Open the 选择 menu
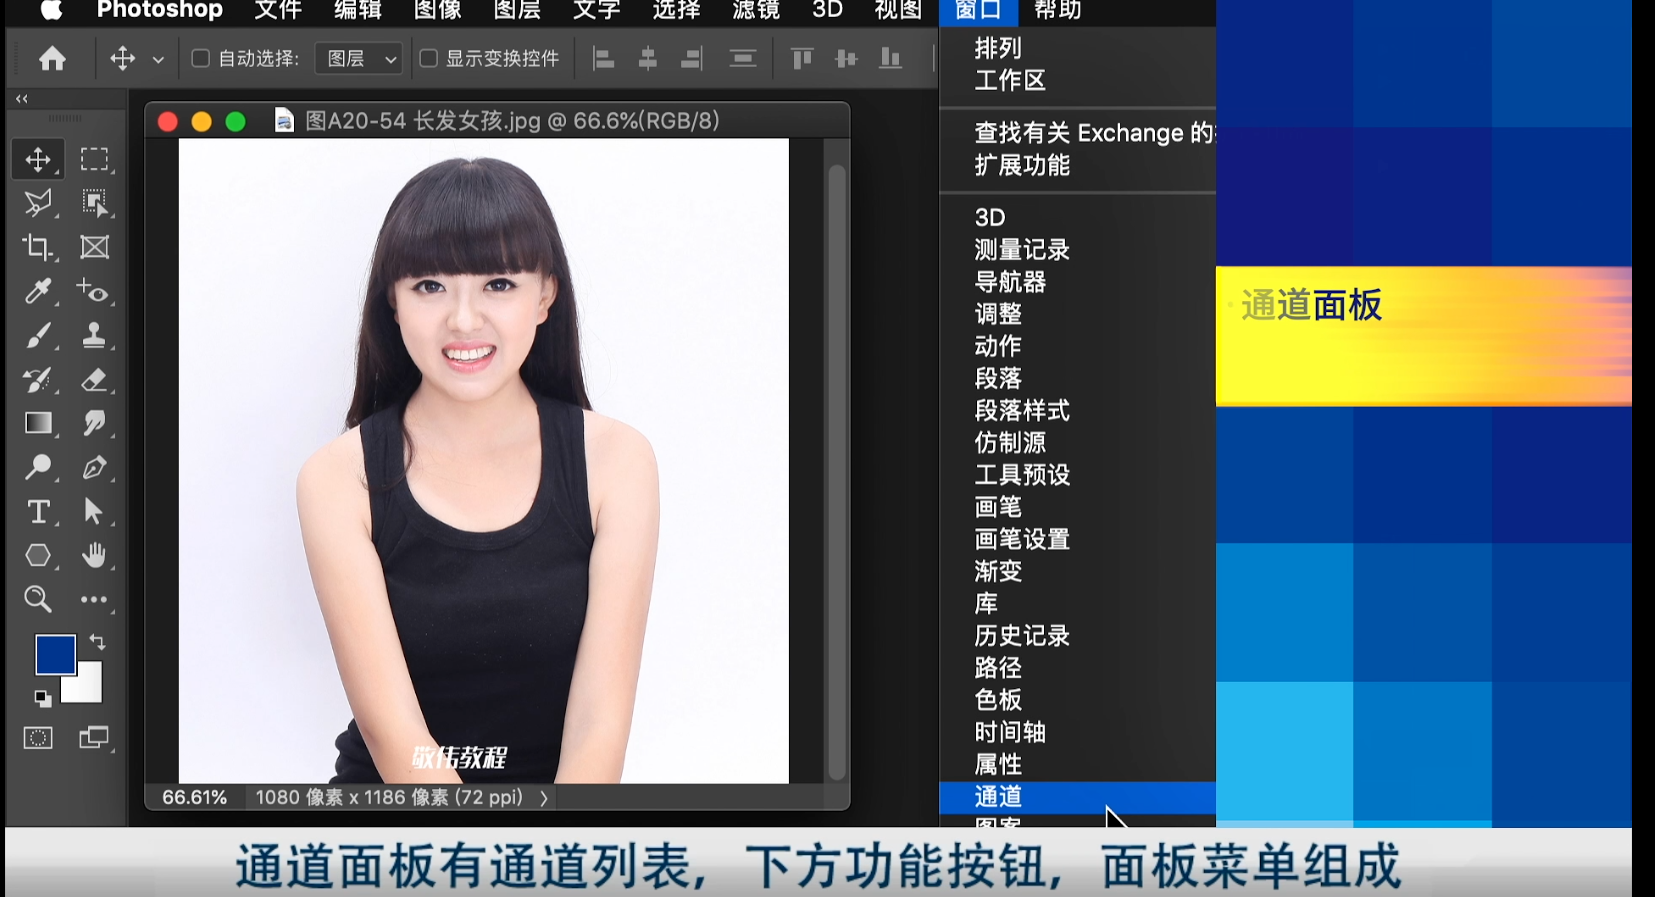Image resolution: width=1655 pixels, height=897 pixels. (x=676, y=10)
